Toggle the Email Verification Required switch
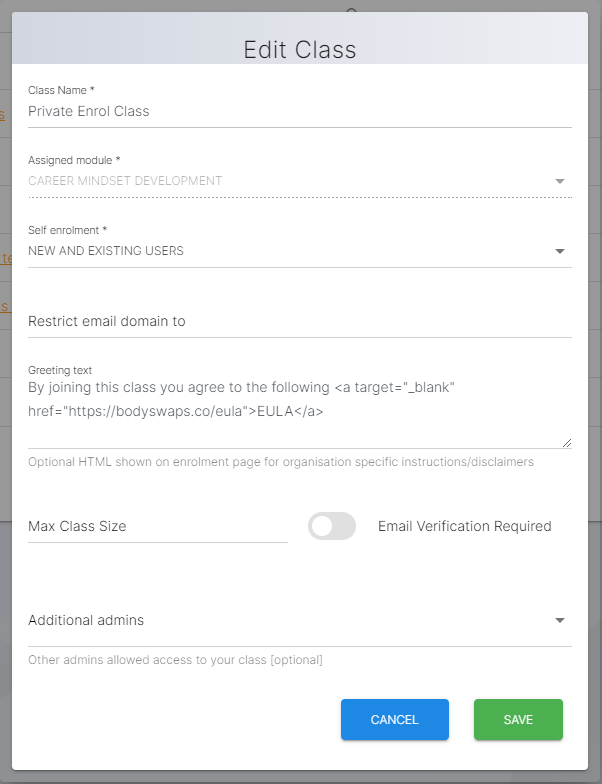The height and width of the screenshot is (784, 602). click(x=331, y=526)
